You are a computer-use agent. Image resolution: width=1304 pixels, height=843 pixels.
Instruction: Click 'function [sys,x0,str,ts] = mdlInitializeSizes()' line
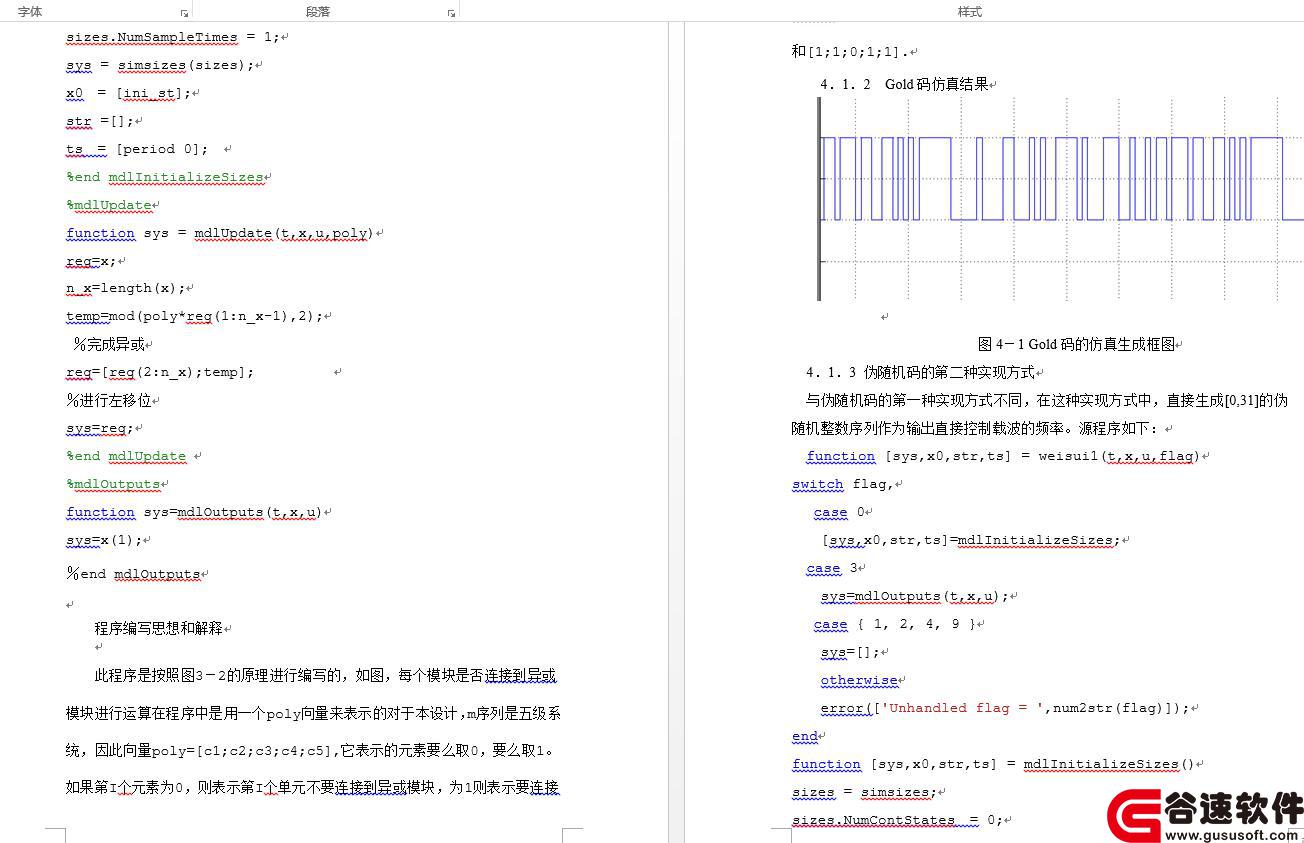993,764
